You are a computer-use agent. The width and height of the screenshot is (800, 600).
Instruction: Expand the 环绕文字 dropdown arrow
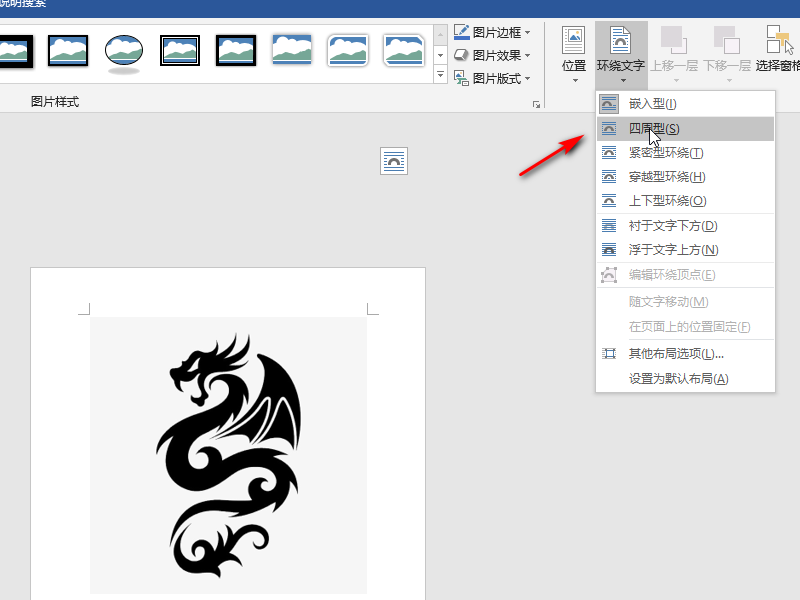[623, 81]
